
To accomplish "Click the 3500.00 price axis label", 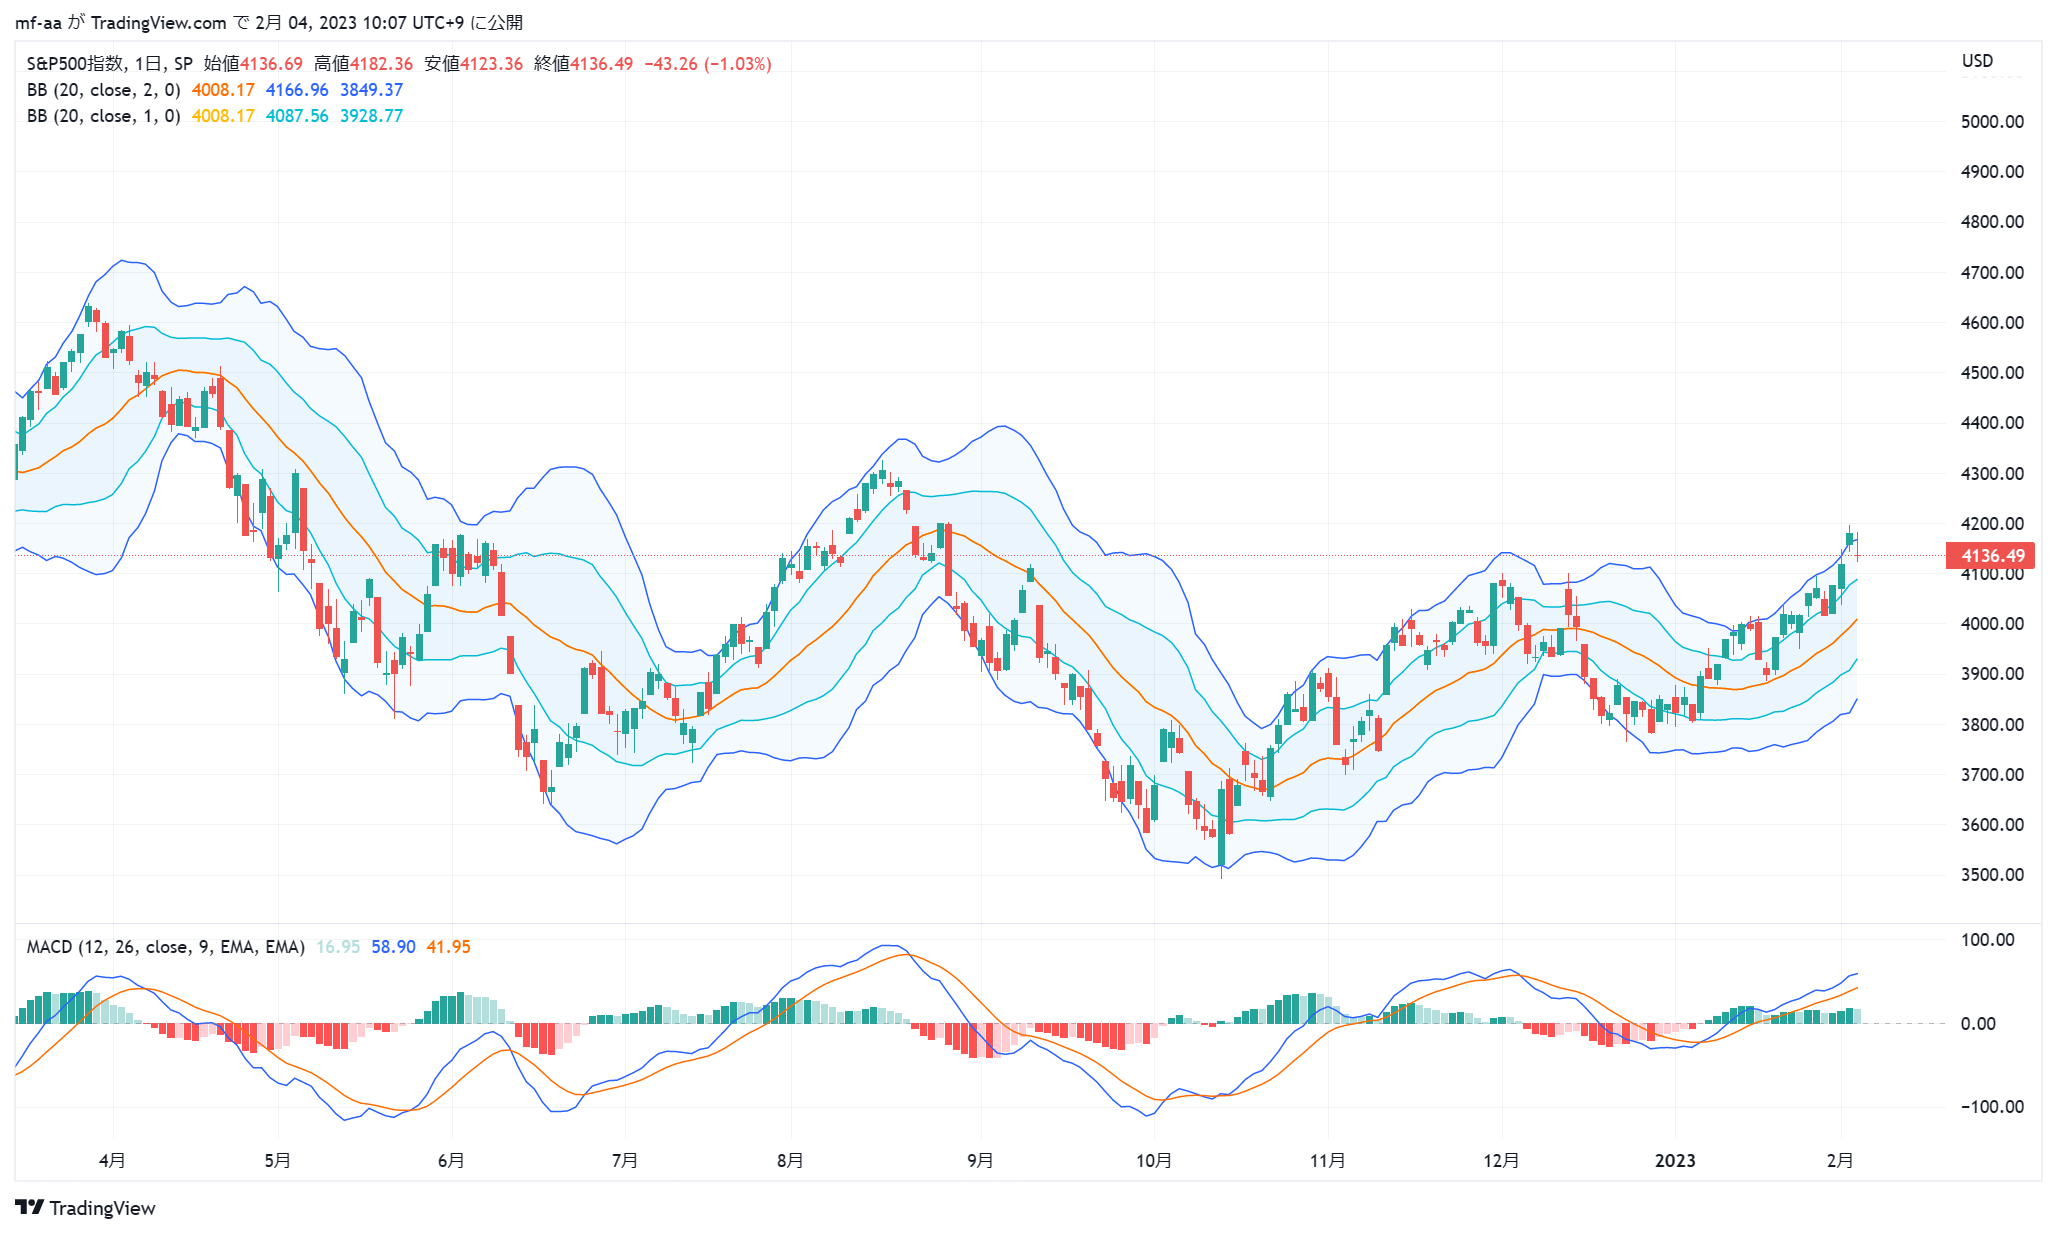I will click(1992, 875).
